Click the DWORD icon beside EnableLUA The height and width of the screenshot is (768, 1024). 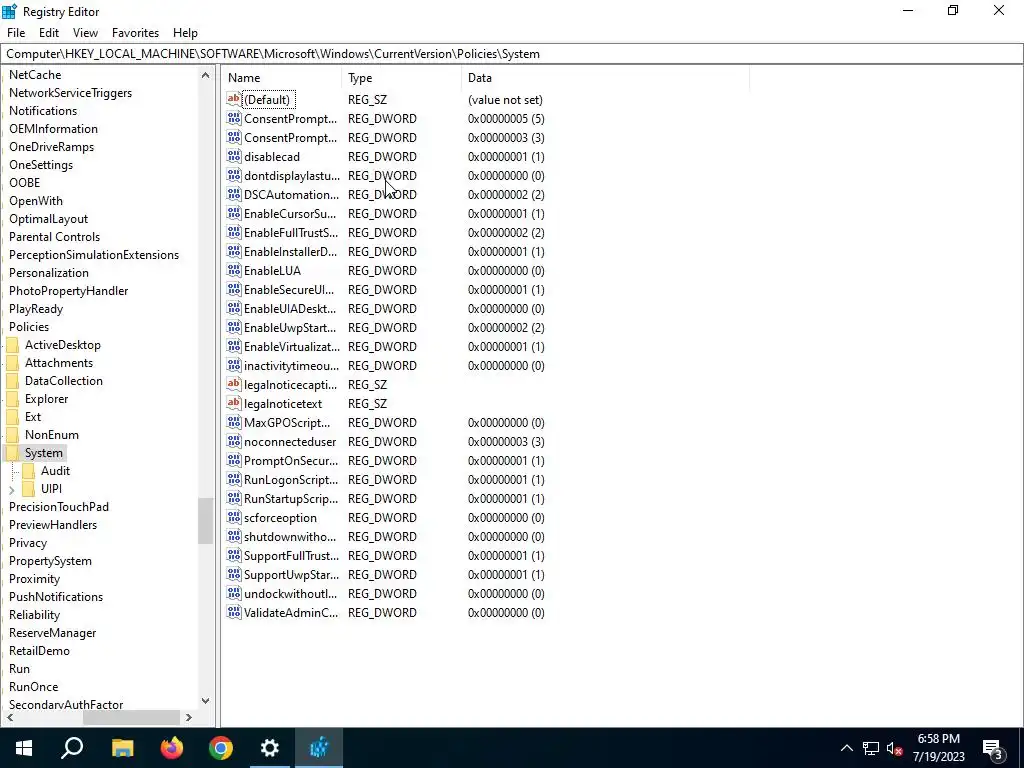(x=234, y=270)
